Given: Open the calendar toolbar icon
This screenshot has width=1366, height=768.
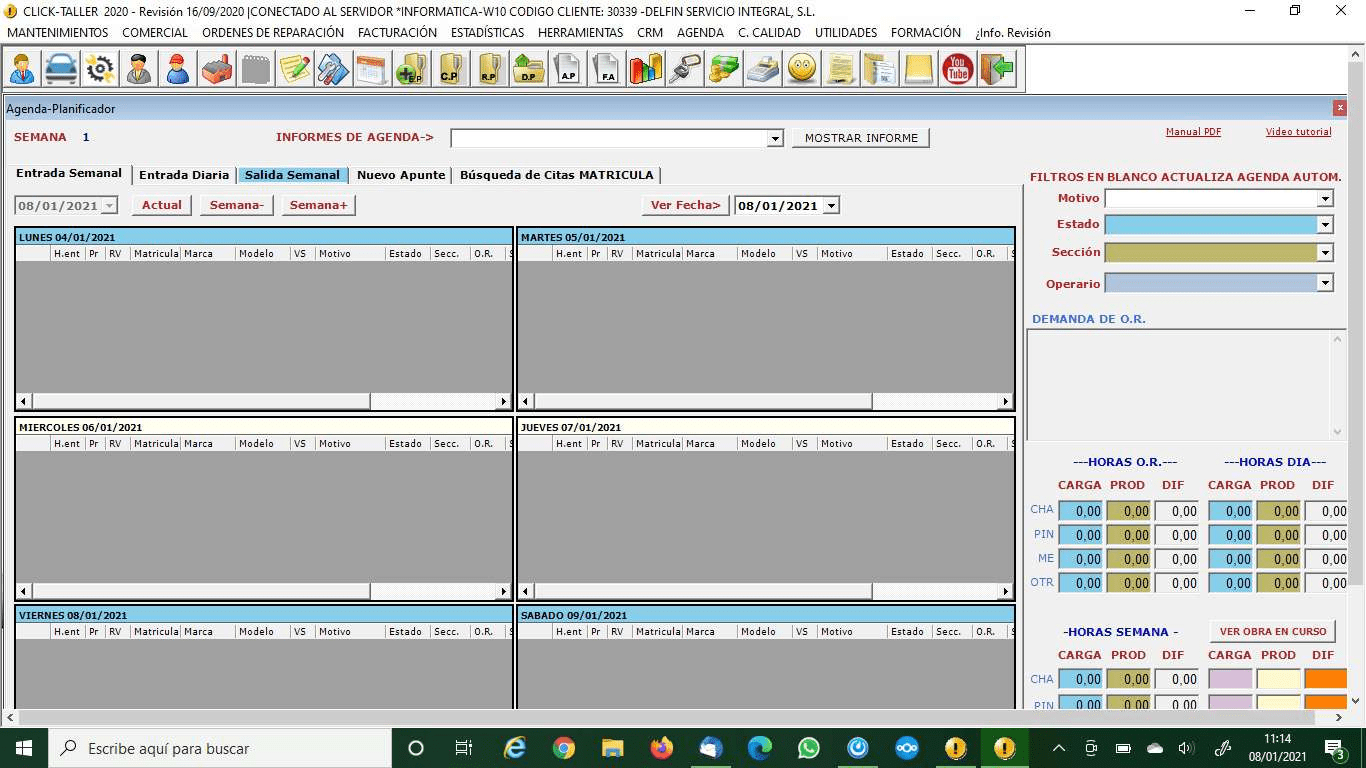Looking at the screenshot, I should tap(372, 69).
